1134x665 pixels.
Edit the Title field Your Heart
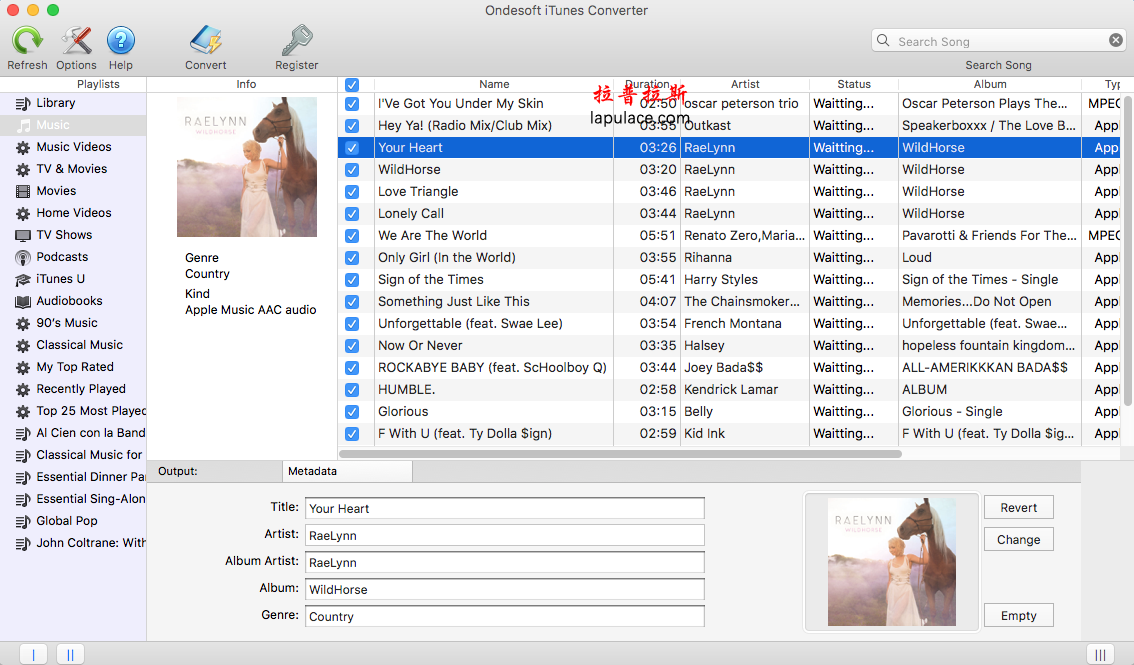click(505, 508)
